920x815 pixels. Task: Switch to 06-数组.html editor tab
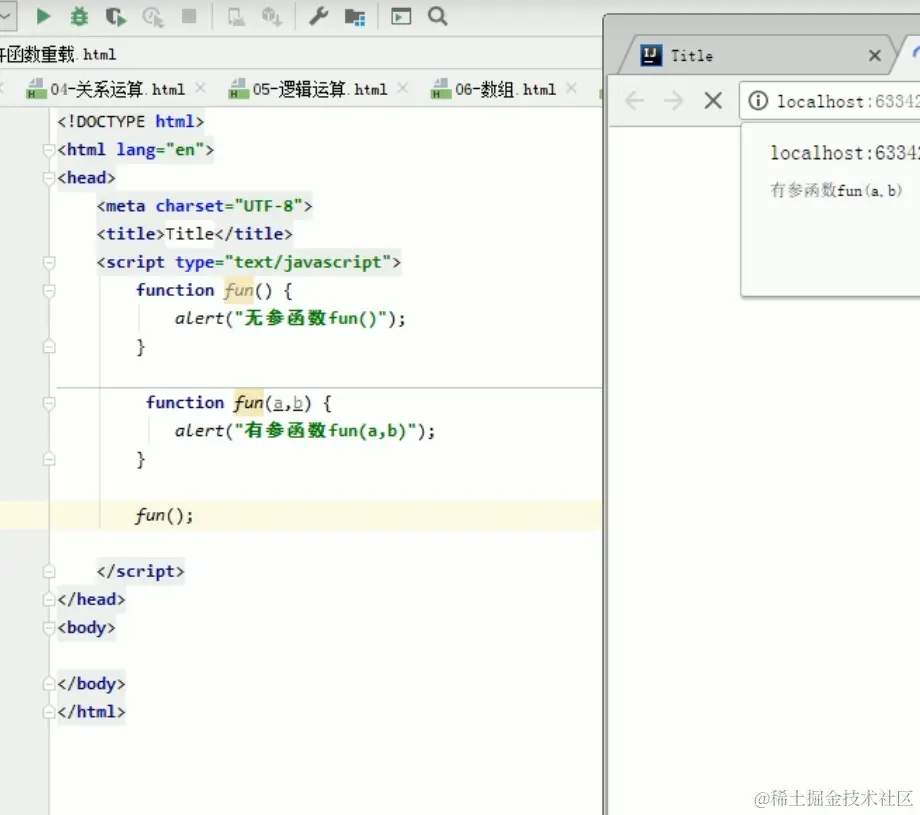coord(505,89)
